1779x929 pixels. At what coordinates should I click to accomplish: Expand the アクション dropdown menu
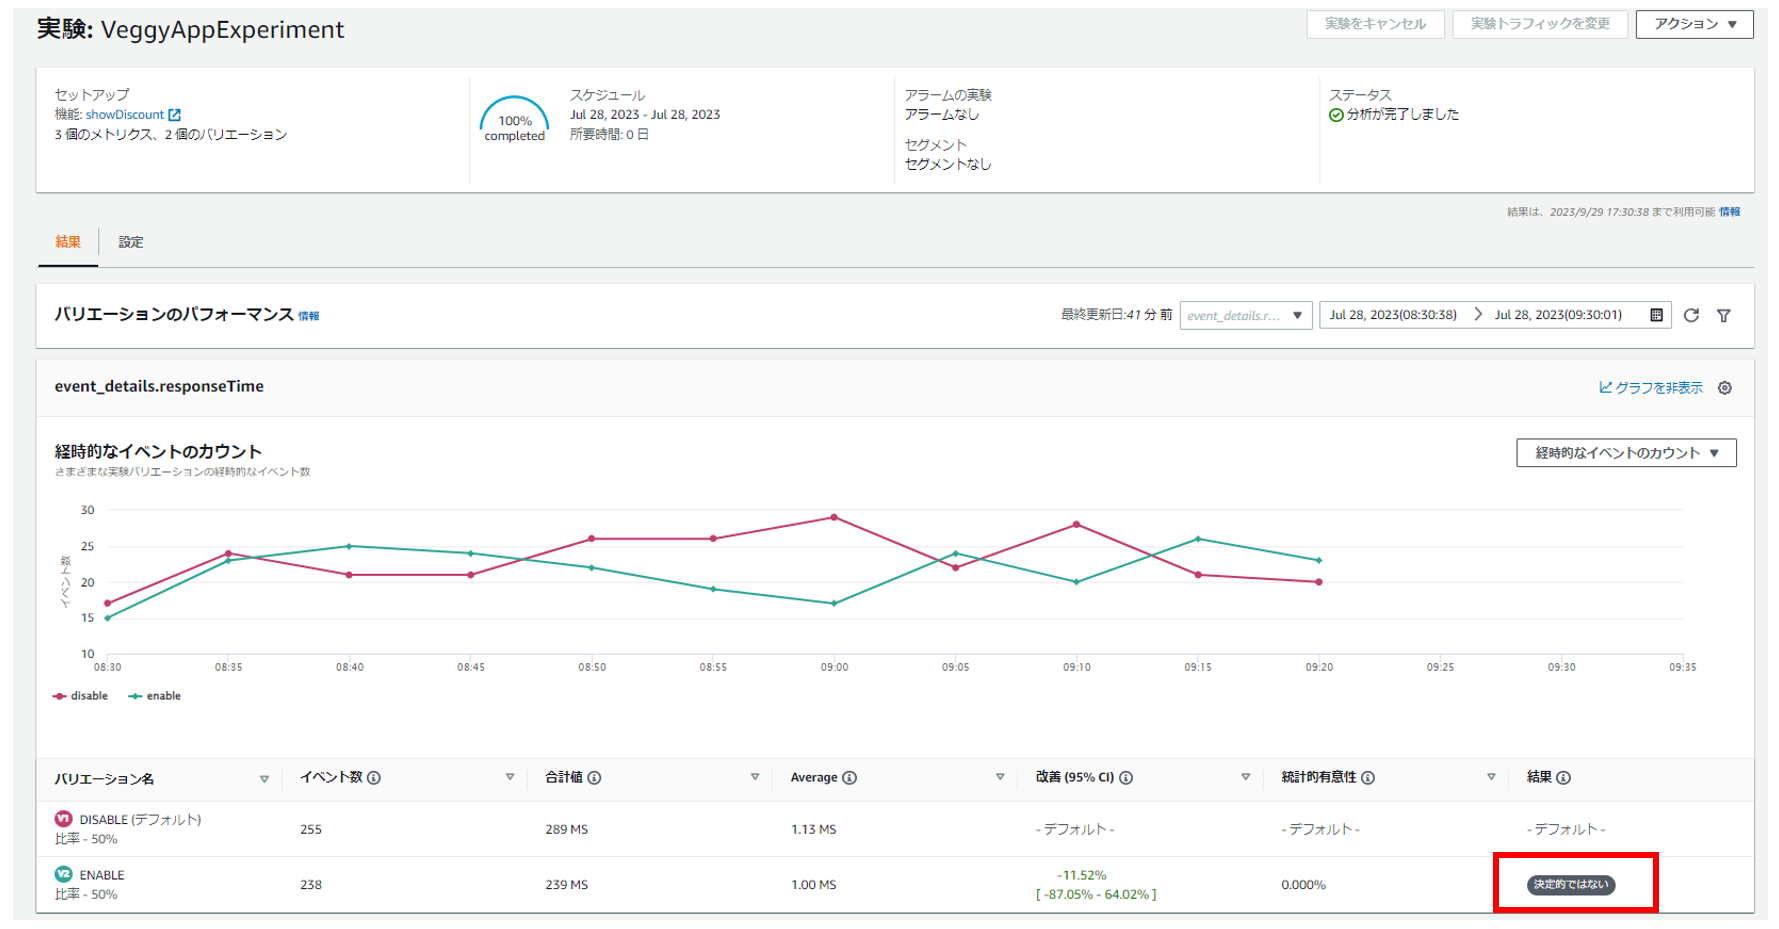[x=1694, y=24]
